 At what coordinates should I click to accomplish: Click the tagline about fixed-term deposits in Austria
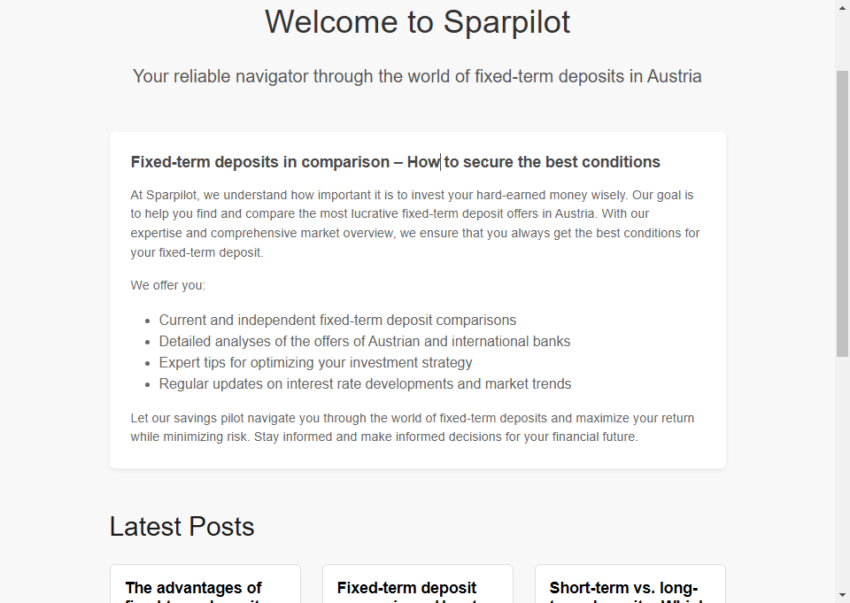(417, 76)
